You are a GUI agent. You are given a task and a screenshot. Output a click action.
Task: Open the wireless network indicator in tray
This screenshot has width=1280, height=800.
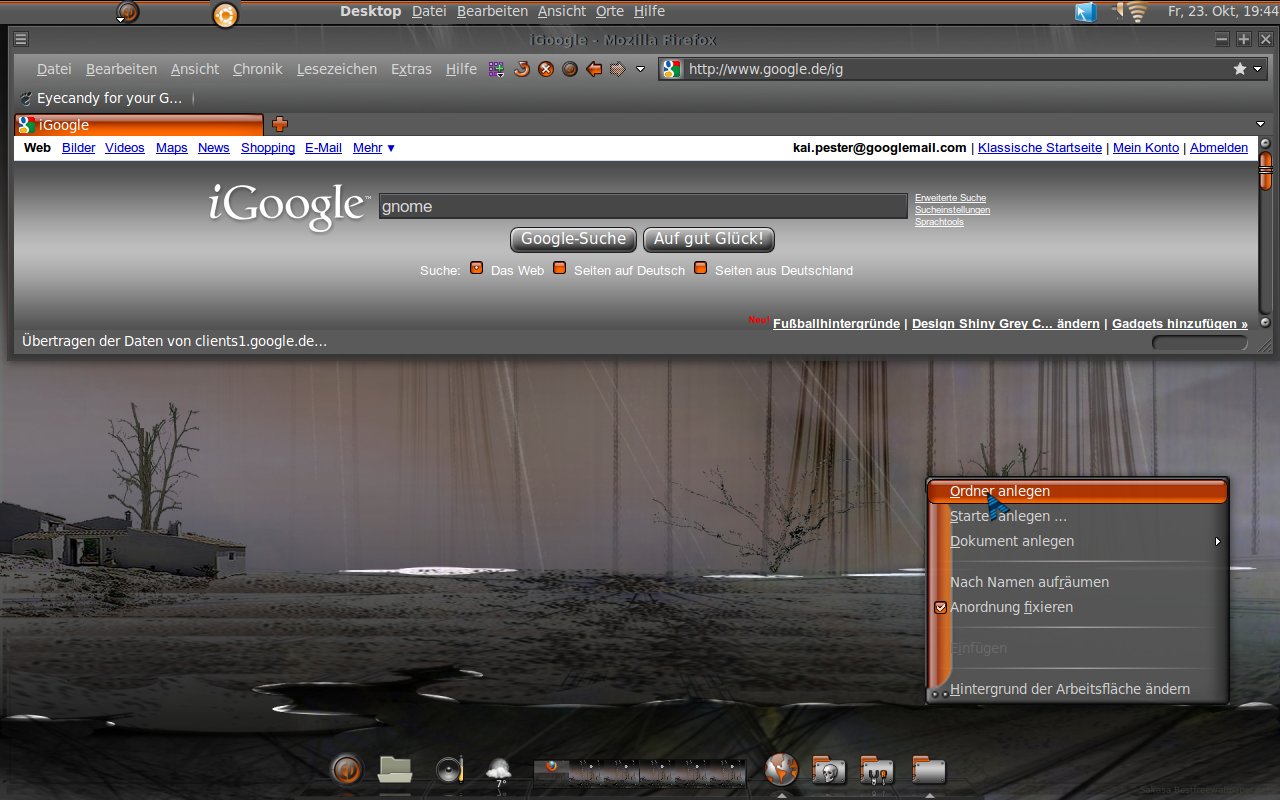click(1139, 13)
